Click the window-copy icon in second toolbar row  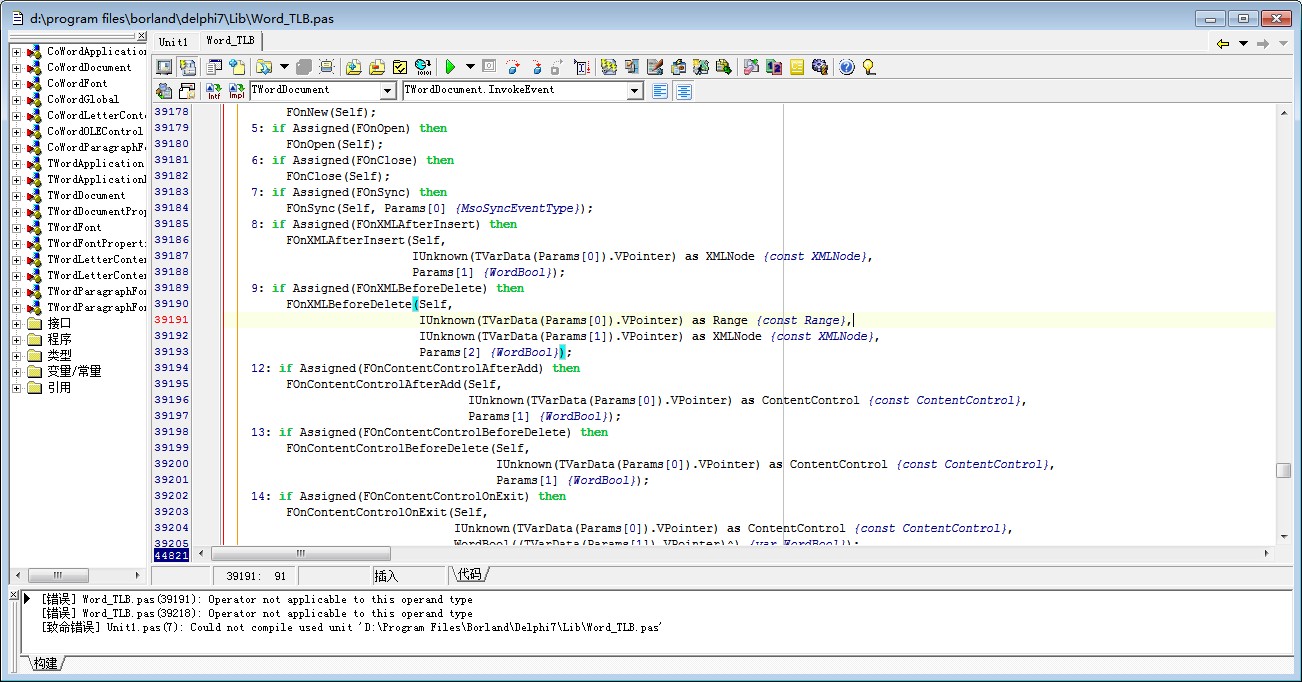click(187, 91)
